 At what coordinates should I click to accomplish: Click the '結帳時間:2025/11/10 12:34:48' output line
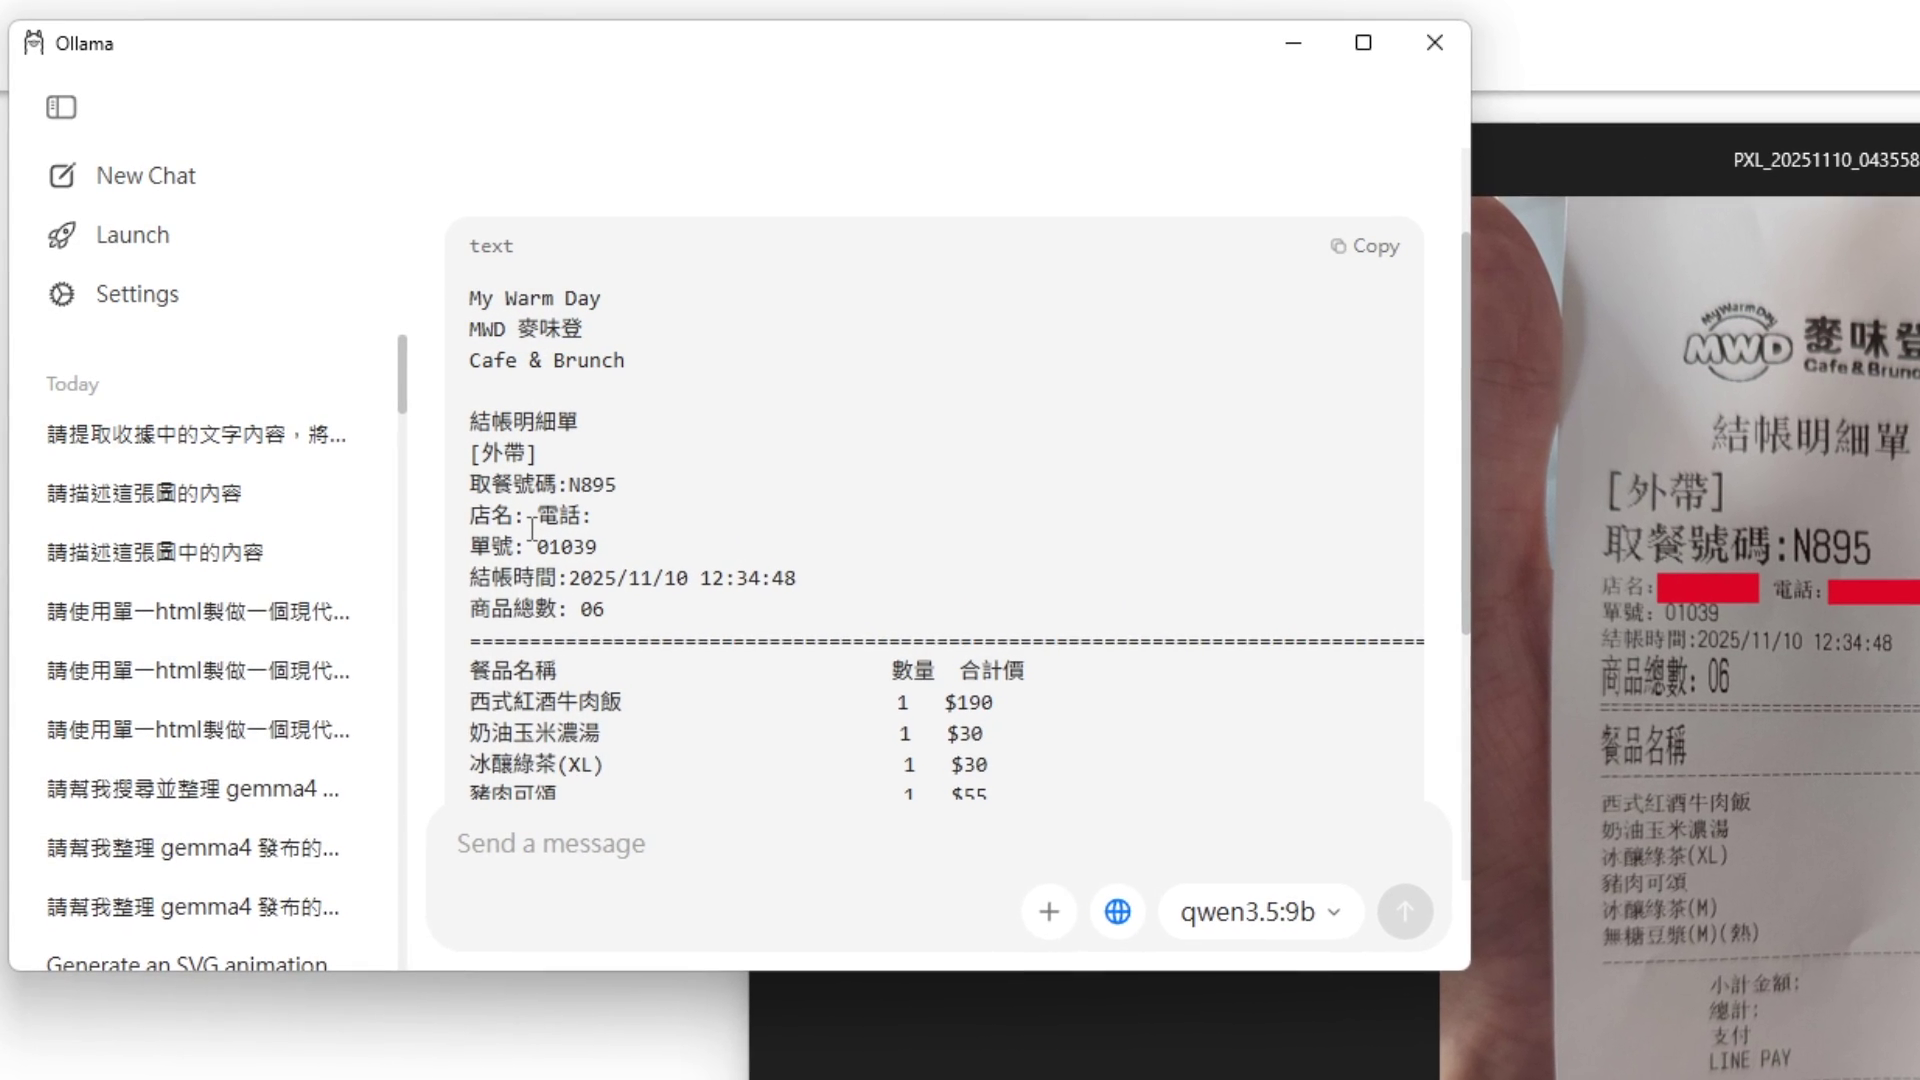tap(633, 578)
